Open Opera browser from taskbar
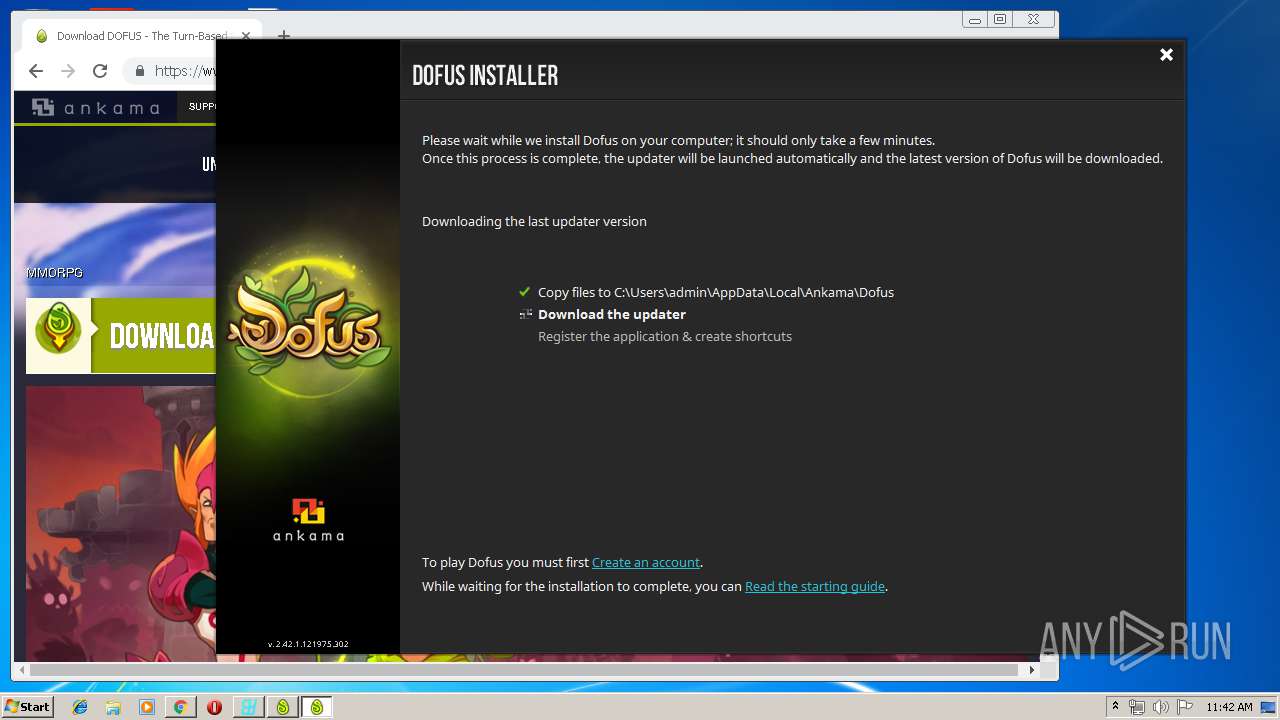The height and width of the screenshot is (720, 1280). pos(214,707)
